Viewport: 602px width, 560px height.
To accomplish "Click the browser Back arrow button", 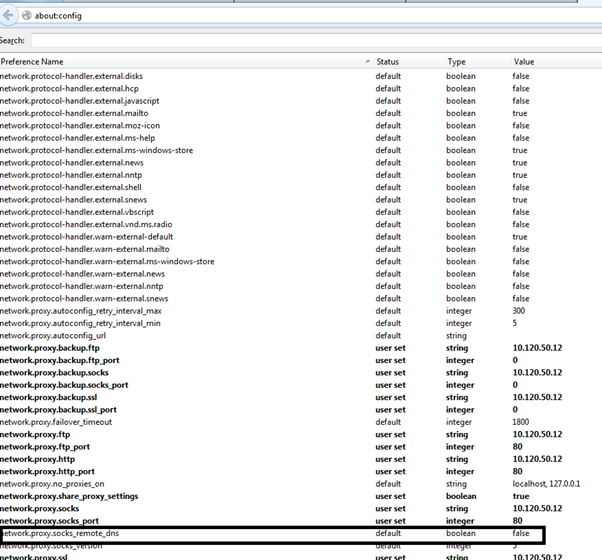I will 8,16.
